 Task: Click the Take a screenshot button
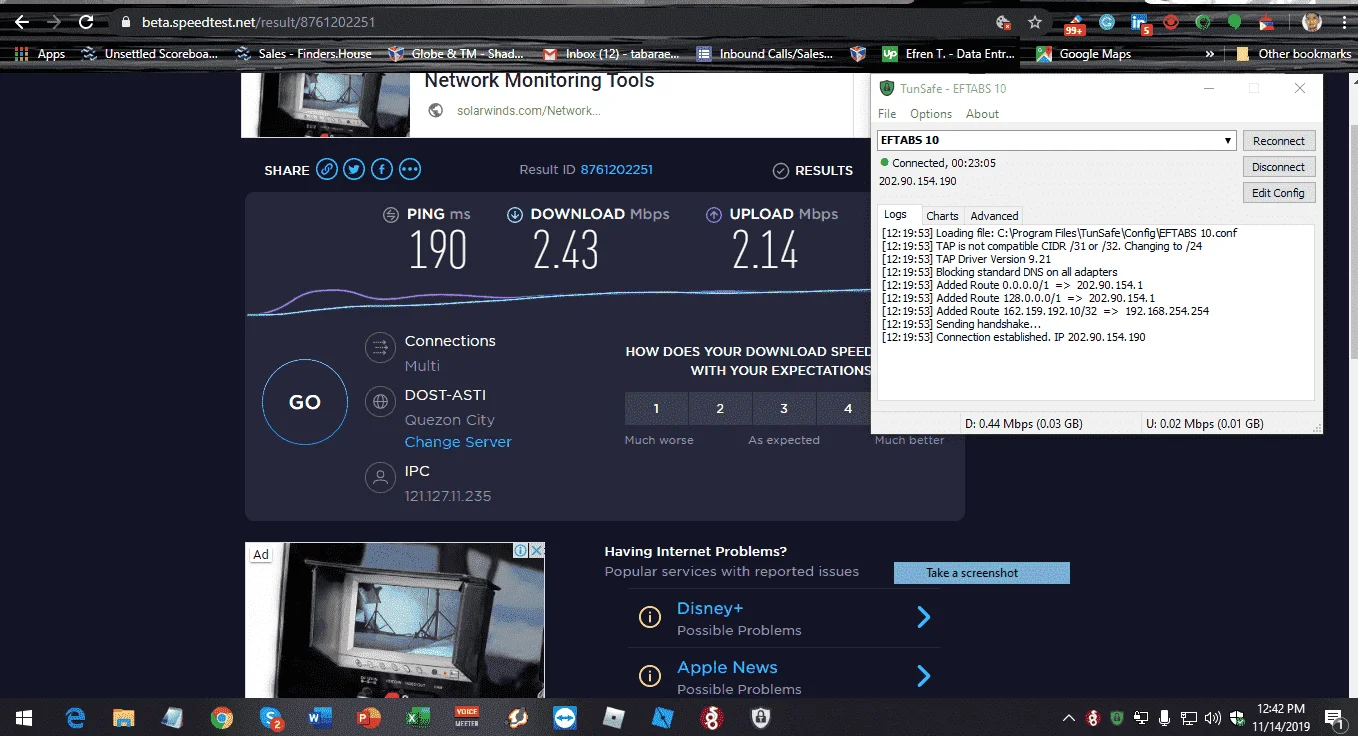point(982,573)
